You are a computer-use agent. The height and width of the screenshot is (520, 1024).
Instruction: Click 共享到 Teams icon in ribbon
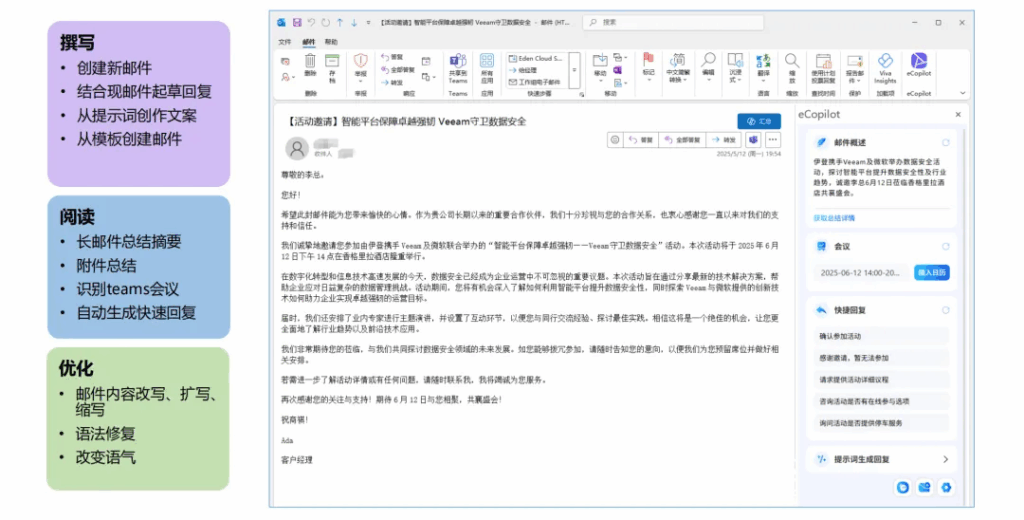coord(457,64)
